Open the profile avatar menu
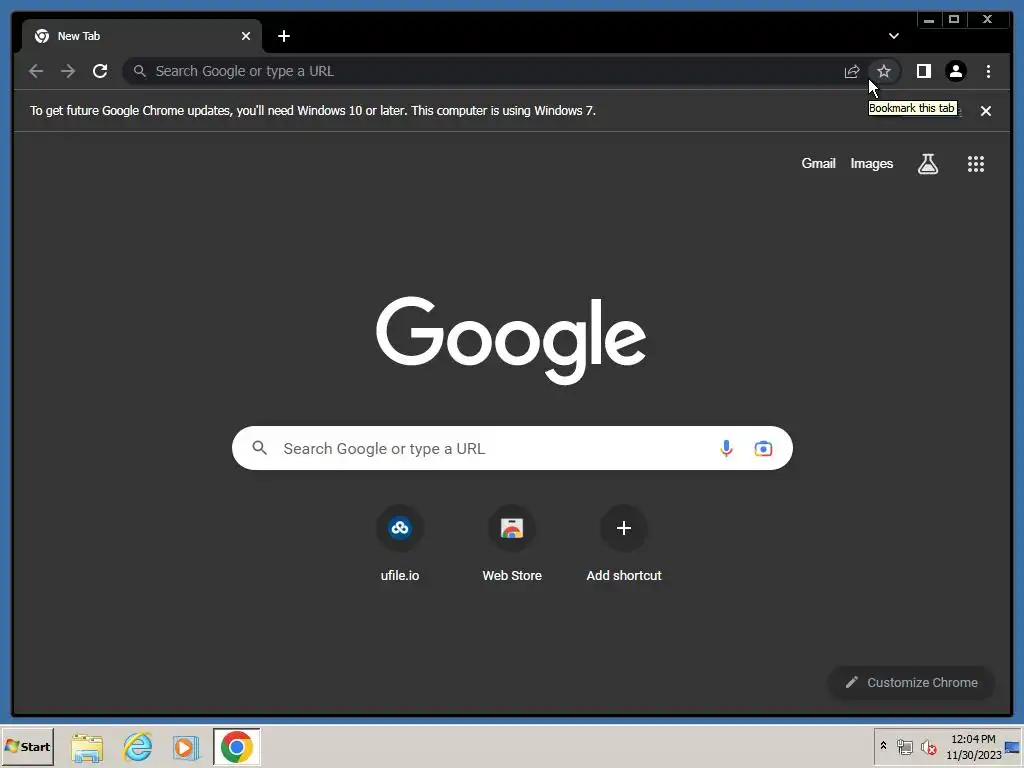 pyautogui.click(x=956, y=71)
